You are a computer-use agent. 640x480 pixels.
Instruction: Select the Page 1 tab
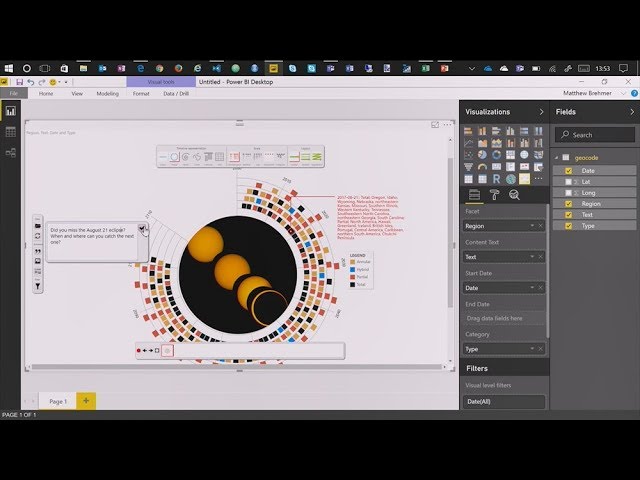pos(58,401)
